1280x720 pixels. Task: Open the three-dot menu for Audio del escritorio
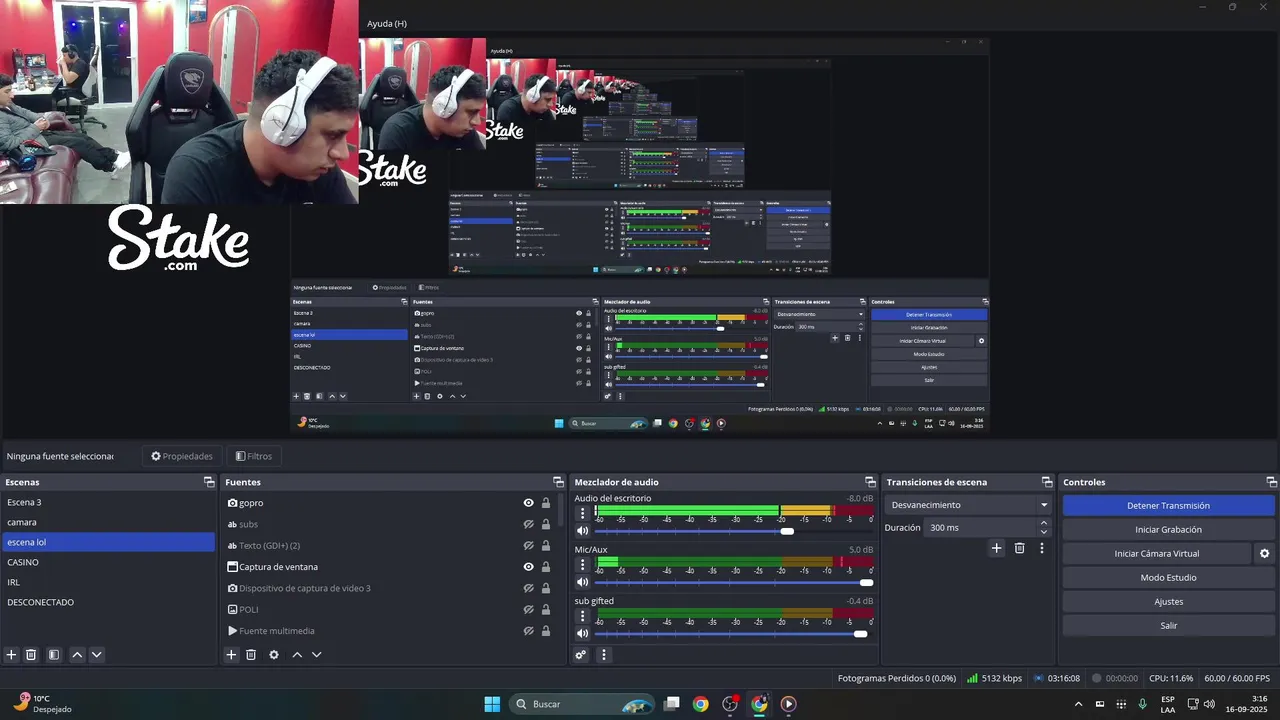point(583,513)
